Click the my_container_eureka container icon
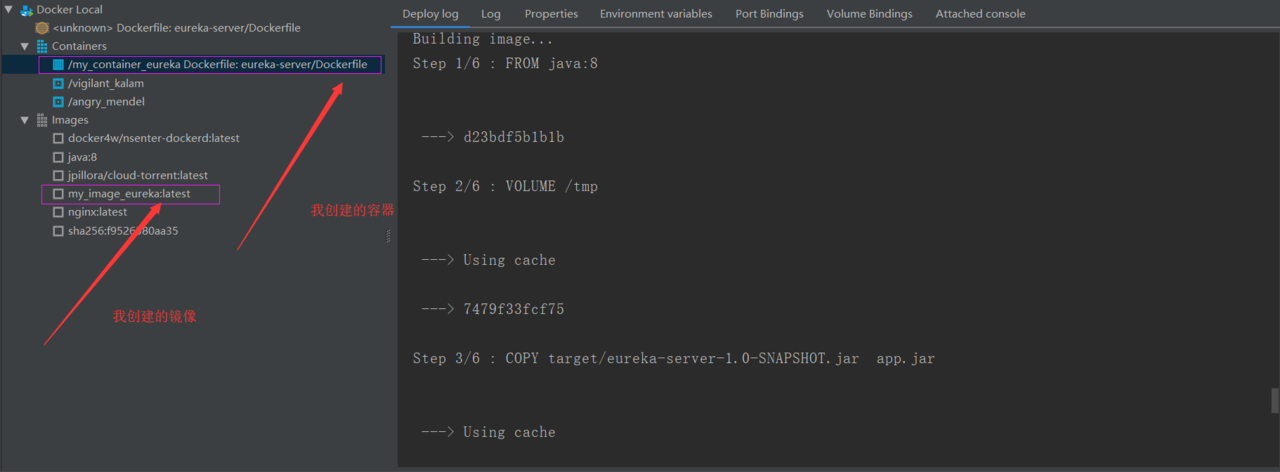The height and width of the screenshot is (472, 1280). 58,64
